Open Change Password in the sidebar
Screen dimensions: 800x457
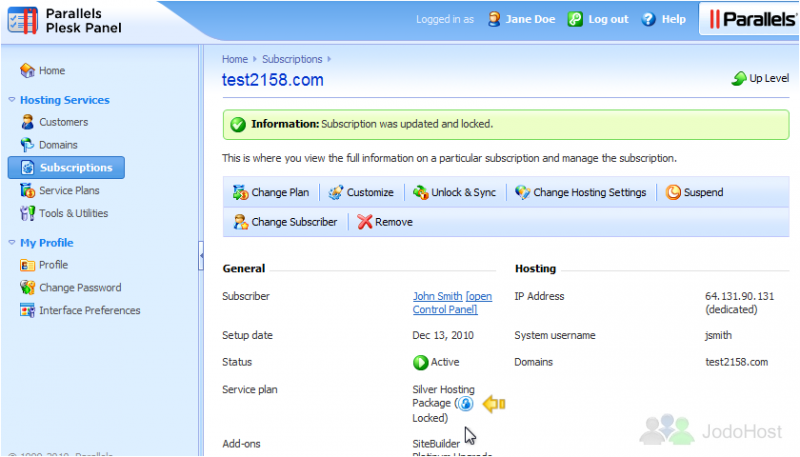80,288
